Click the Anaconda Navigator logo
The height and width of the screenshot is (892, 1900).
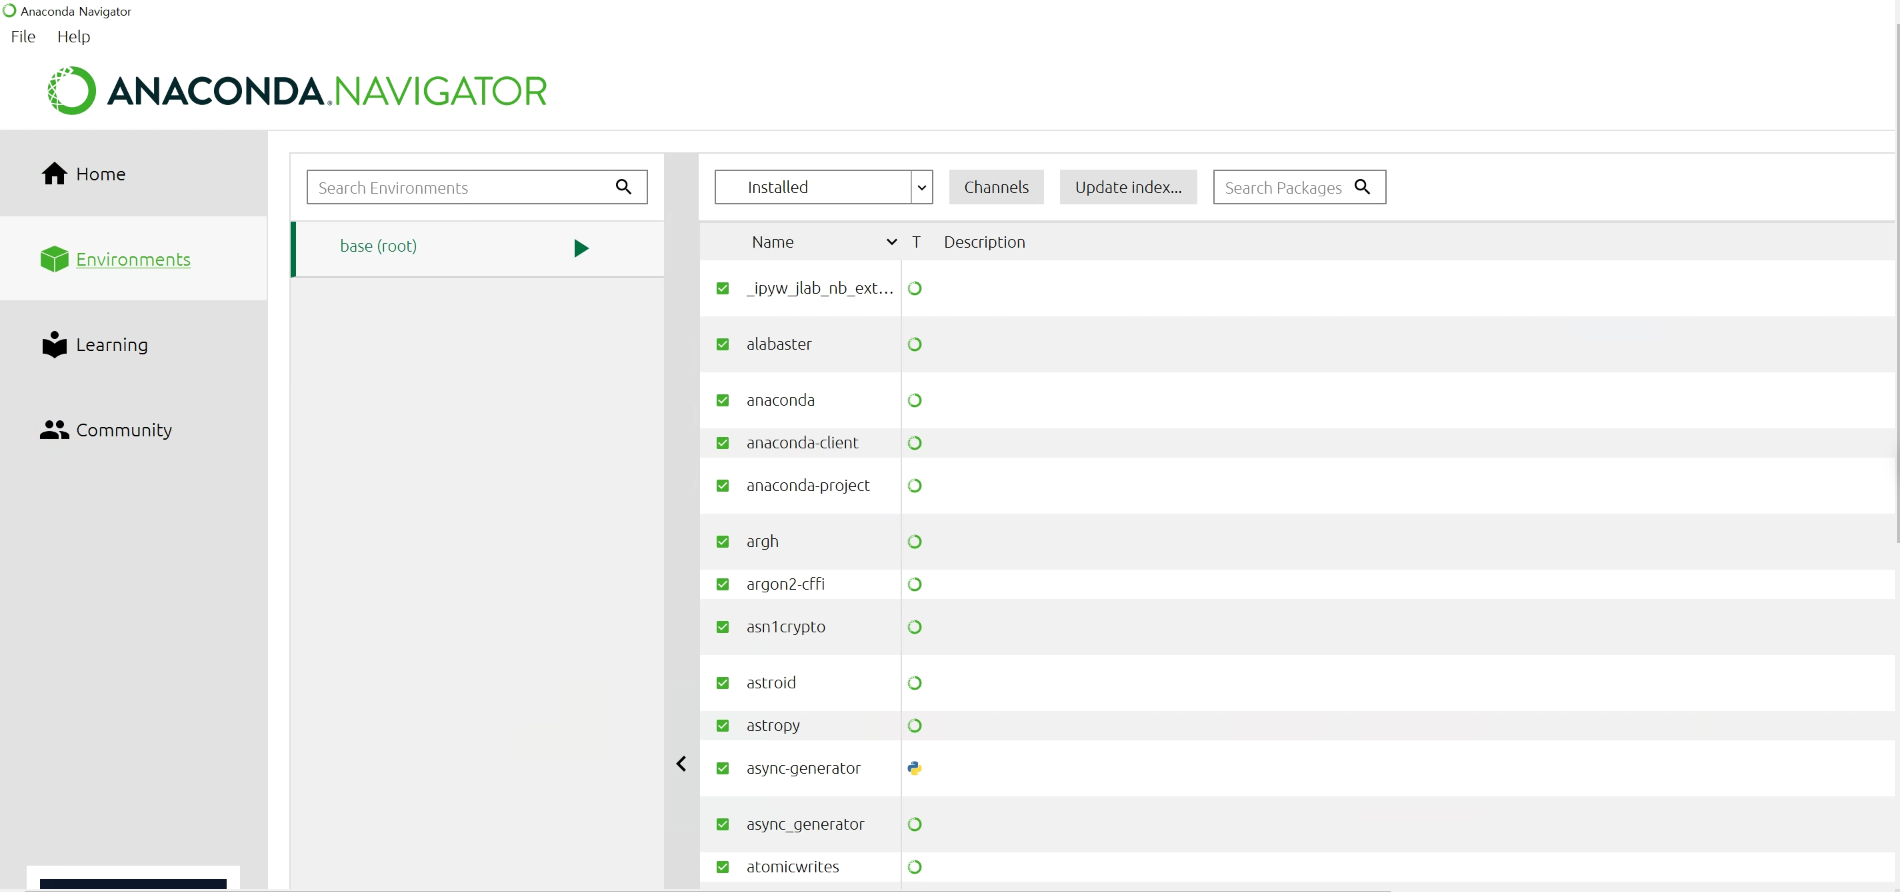click(x=297, y=91)
